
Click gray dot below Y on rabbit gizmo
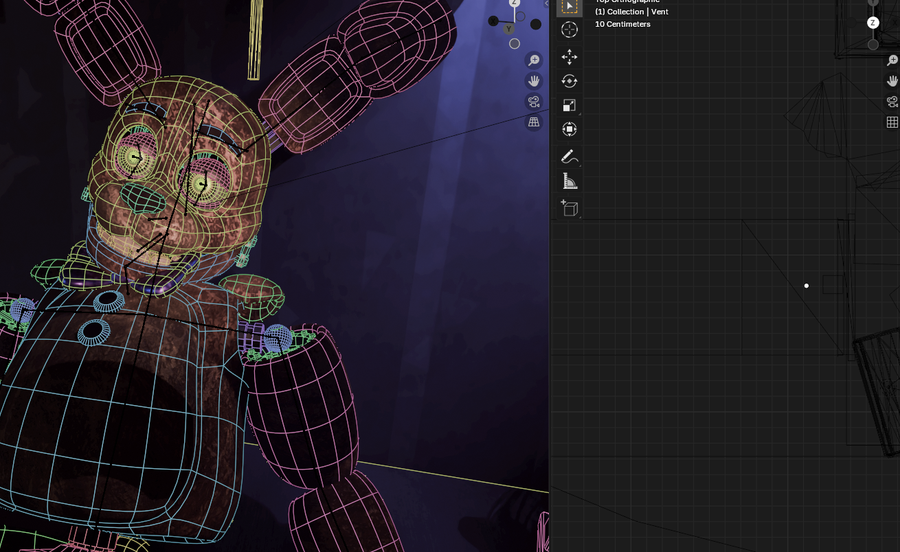pos(514,44)
